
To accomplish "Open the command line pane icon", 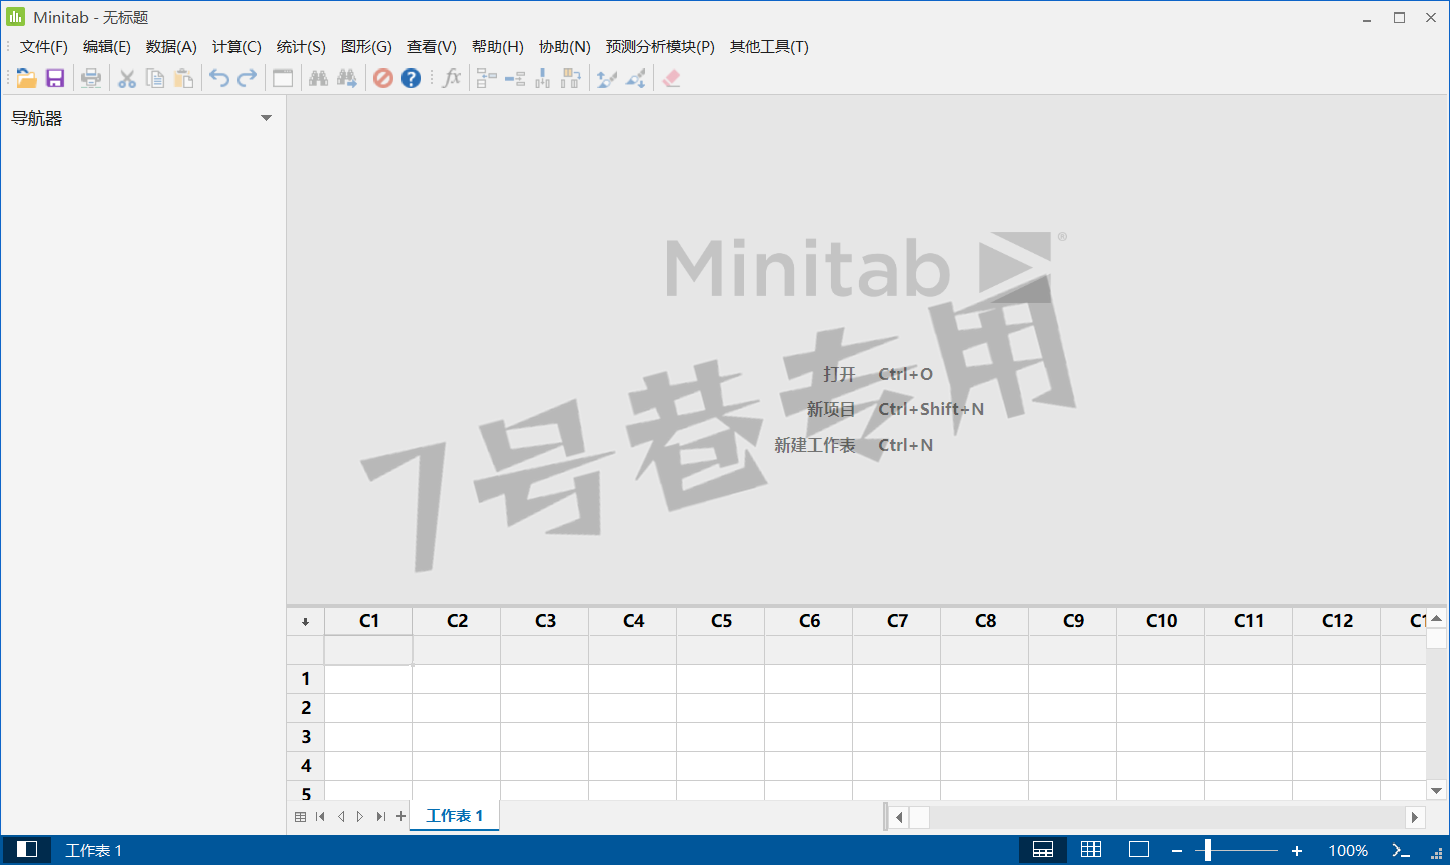I will coord(1402,850).
